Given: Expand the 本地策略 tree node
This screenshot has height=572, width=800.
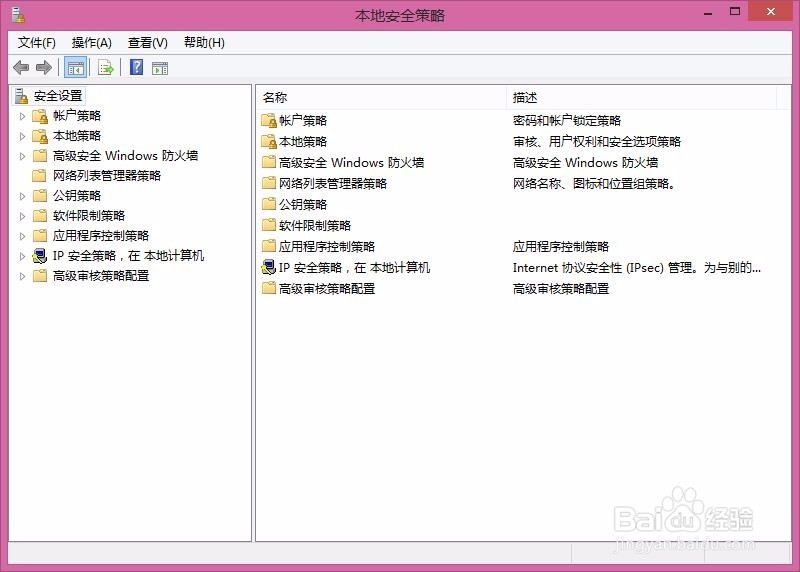Looking at the screenshot, I should [x=22, y=136].
